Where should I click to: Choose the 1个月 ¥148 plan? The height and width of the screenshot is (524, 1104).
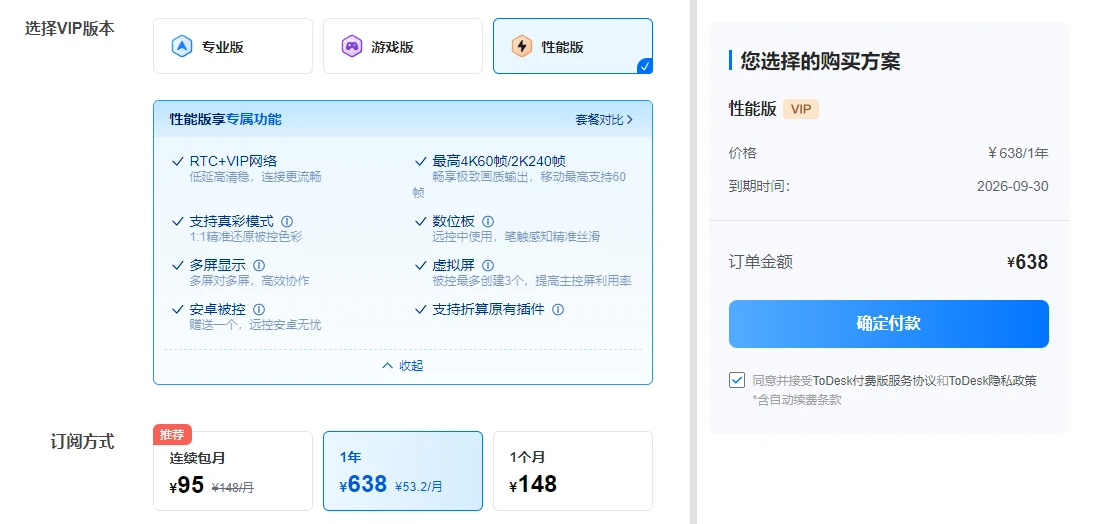pos(572,470)
